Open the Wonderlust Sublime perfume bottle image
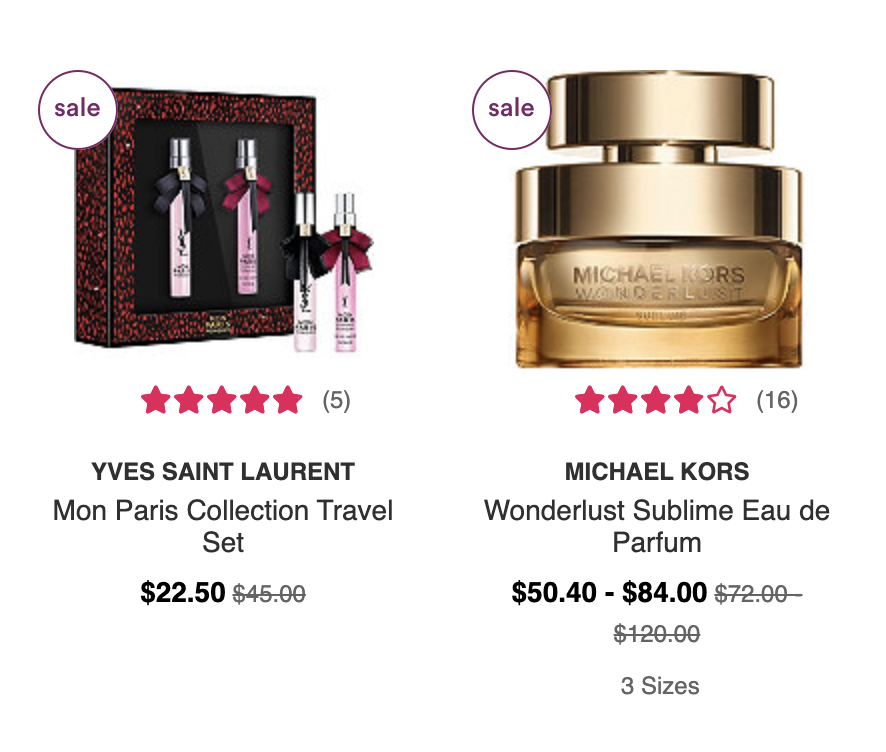Screen dimensions: 886x752 pos(659,220)
